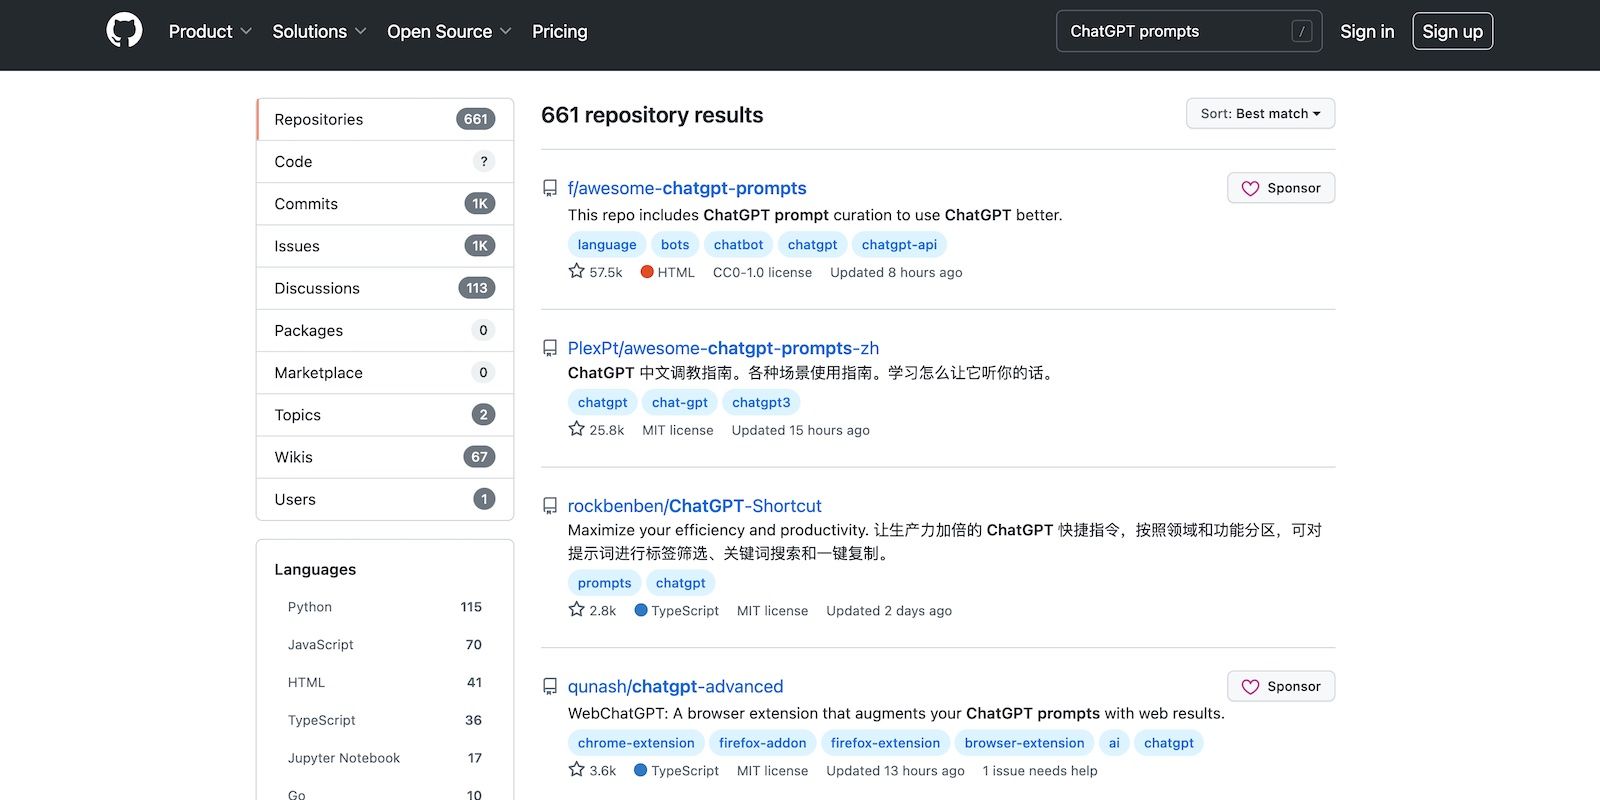Expand the Solutions menu
This screenshot has height=800, width=1600.
(x=319, y=31)
